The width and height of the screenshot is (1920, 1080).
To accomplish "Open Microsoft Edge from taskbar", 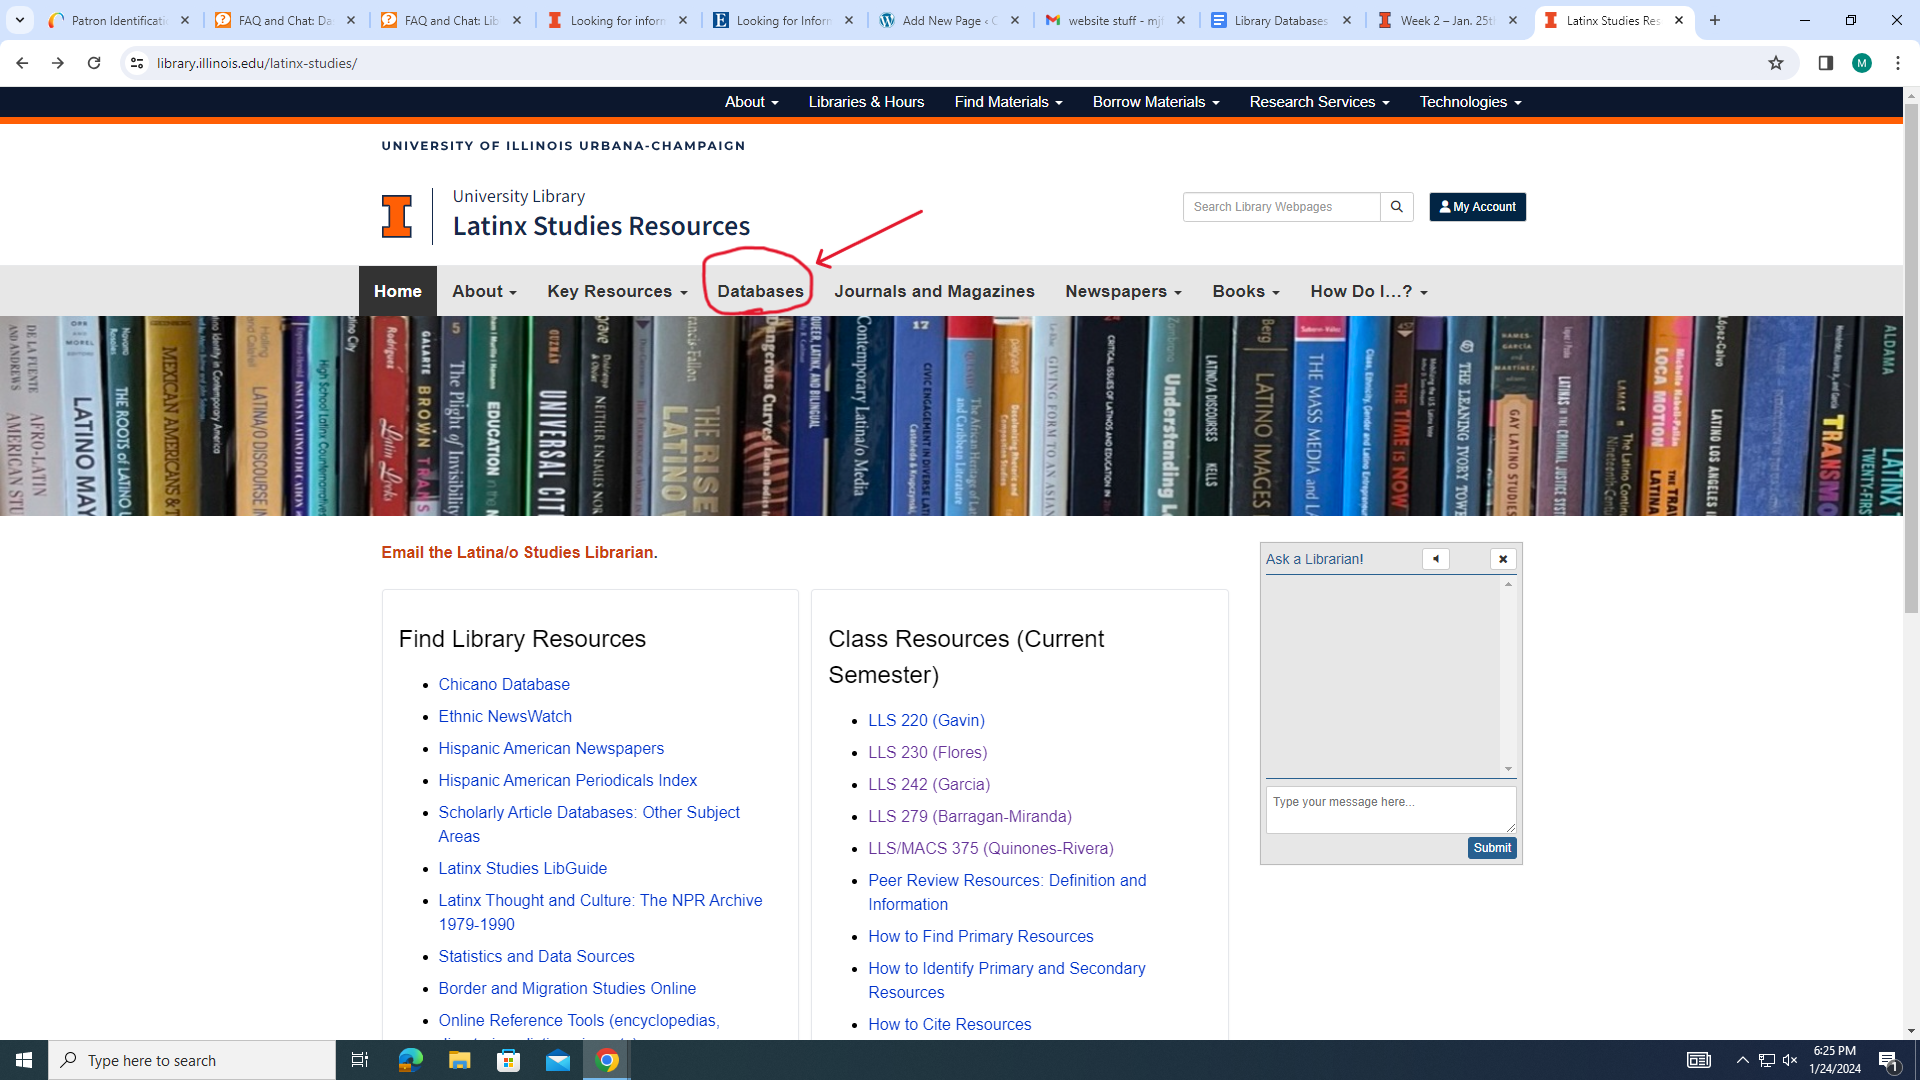I will click(x=410, y=1060).
